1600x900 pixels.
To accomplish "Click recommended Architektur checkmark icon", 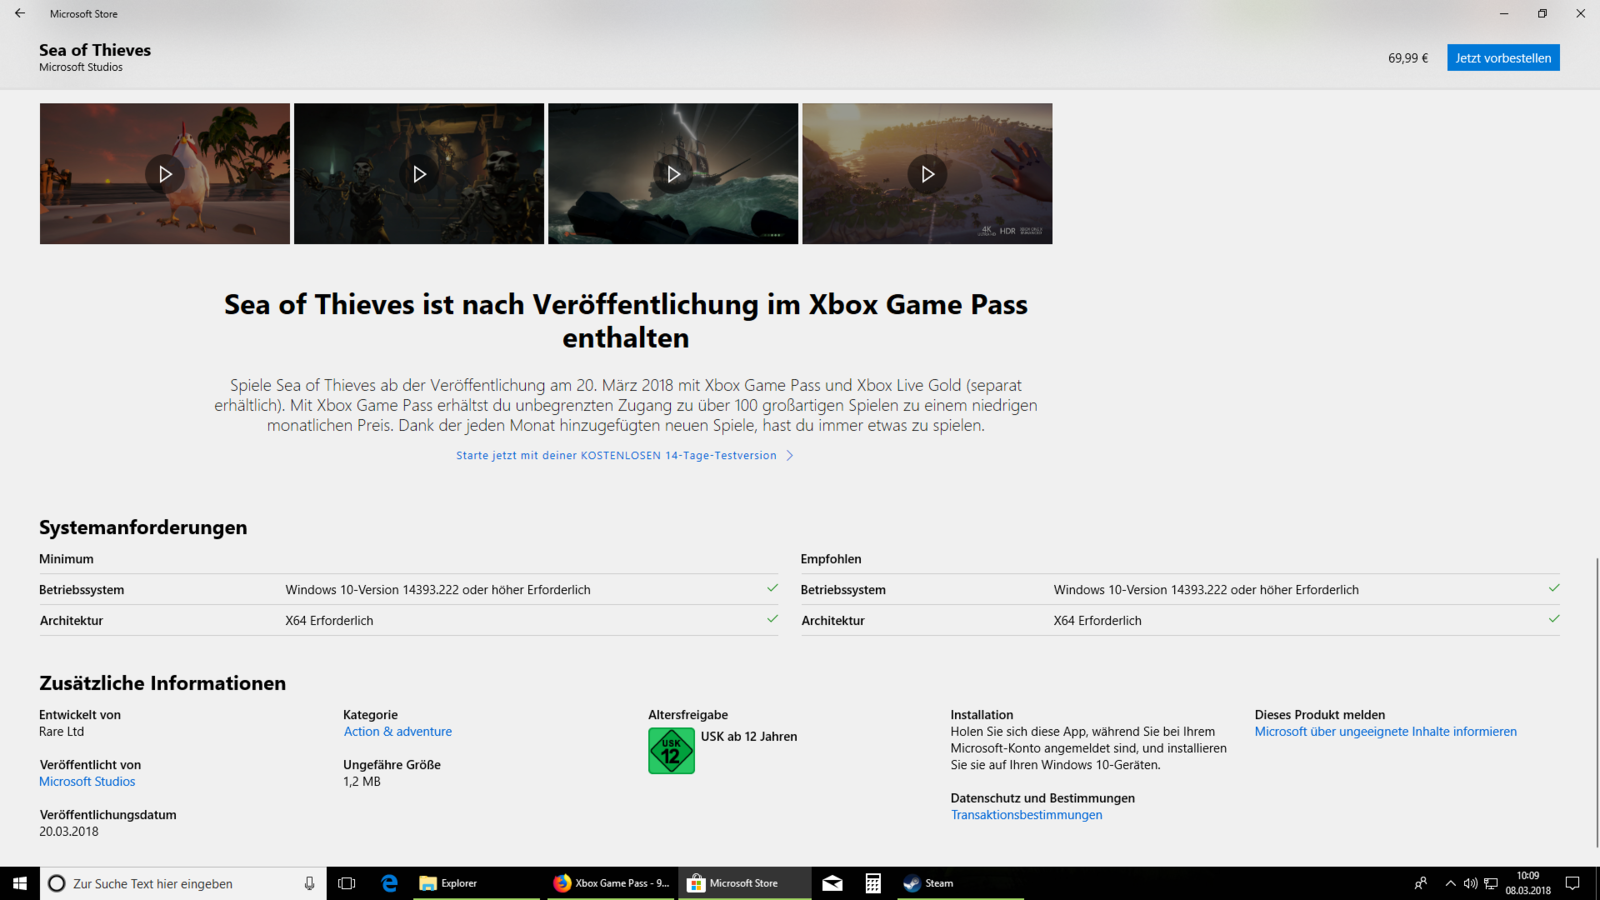I will point(1554,619).
